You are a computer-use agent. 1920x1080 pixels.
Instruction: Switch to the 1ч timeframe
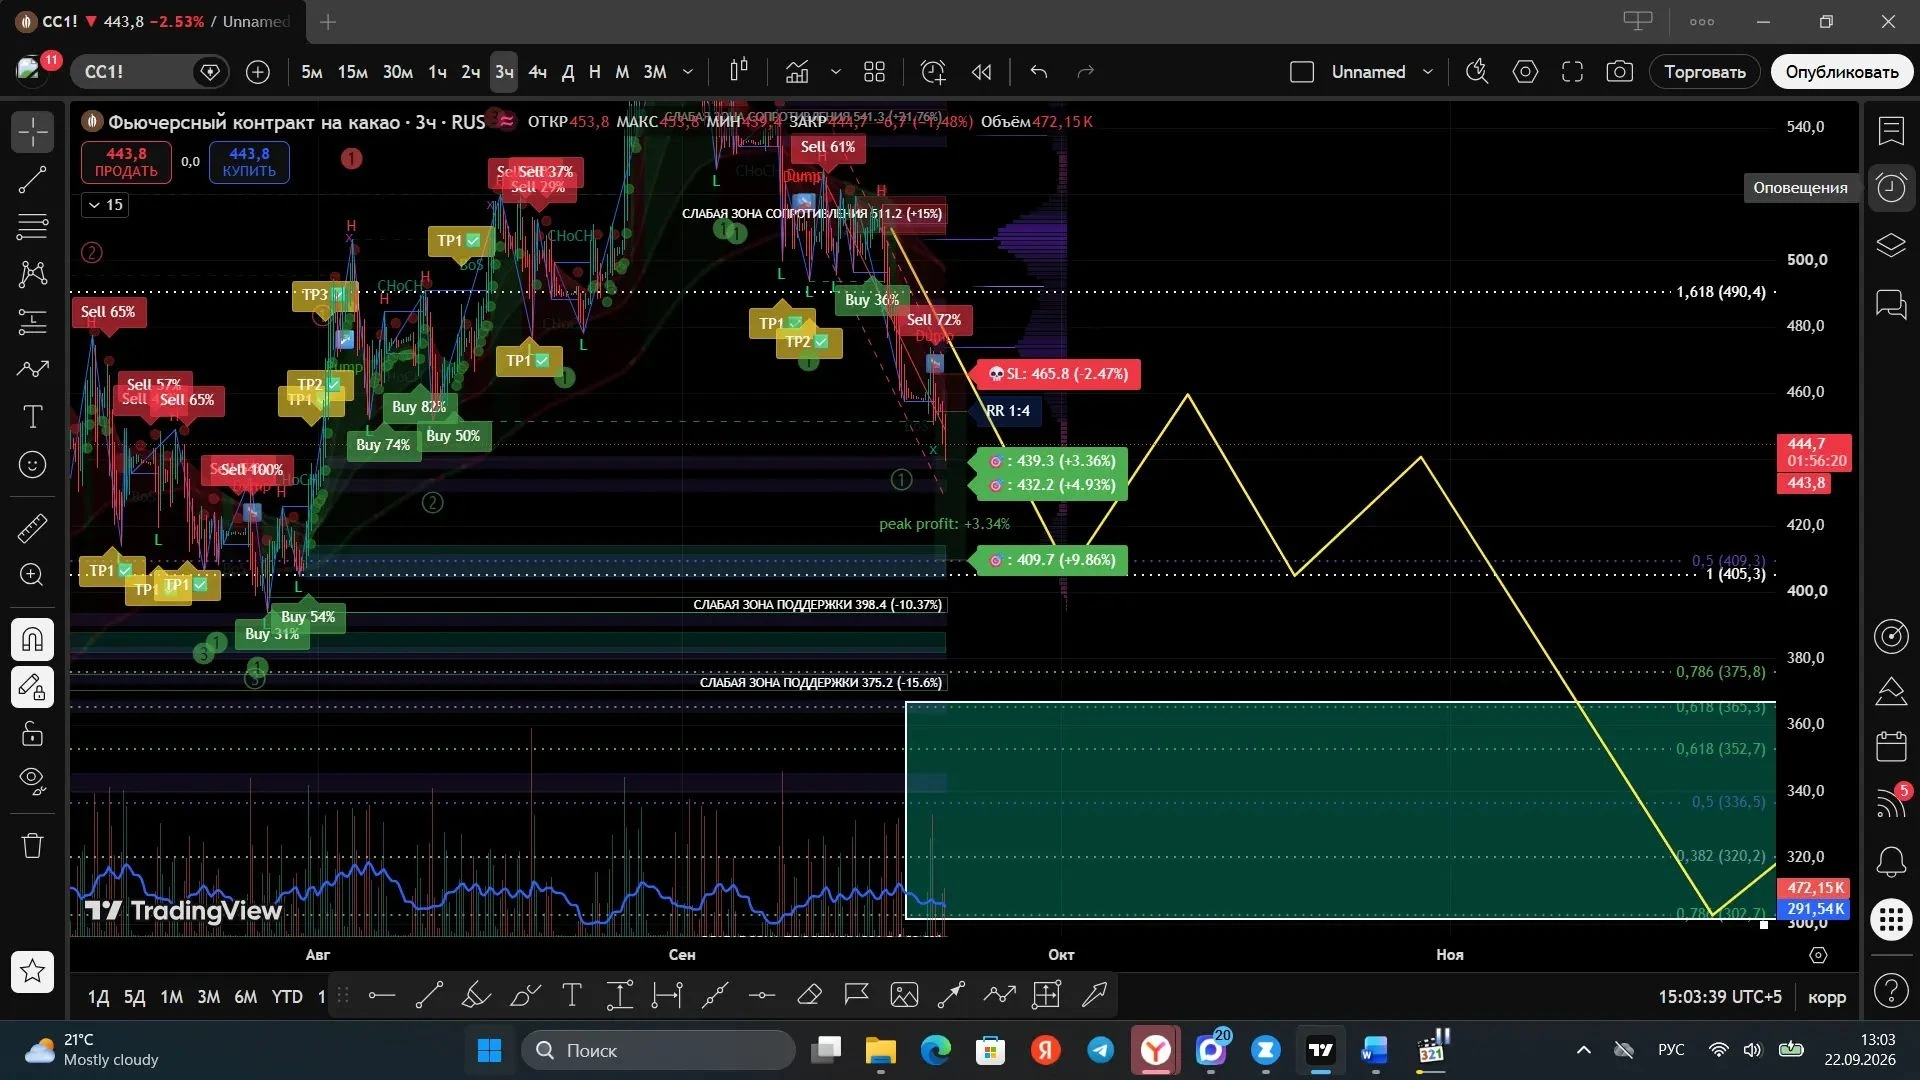coord(437,72)
